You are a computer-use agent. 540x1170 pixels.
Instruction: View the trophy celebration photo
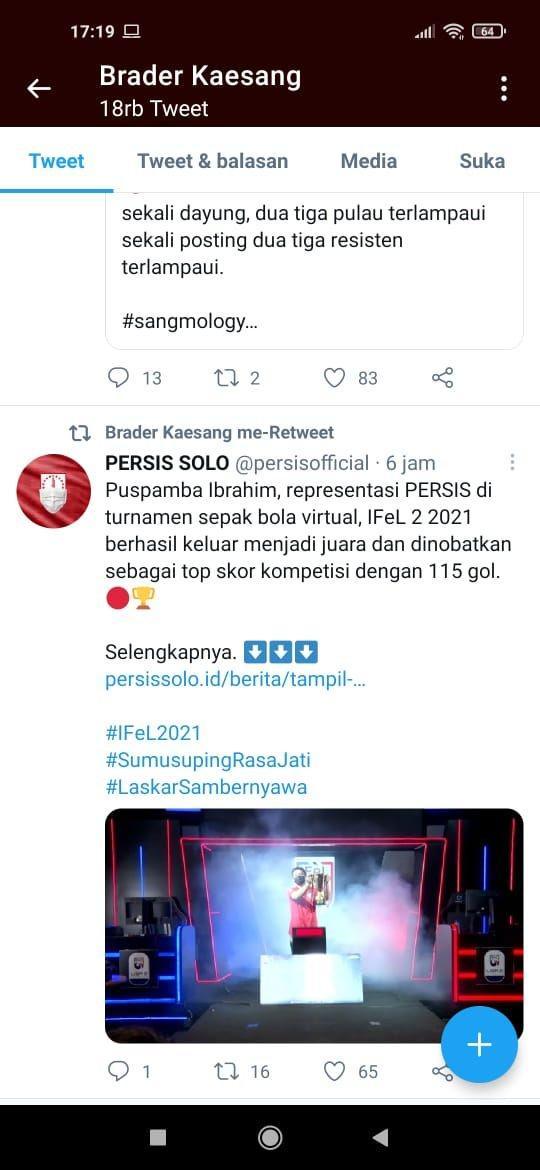pyautogui.click(x=314, y=925)
